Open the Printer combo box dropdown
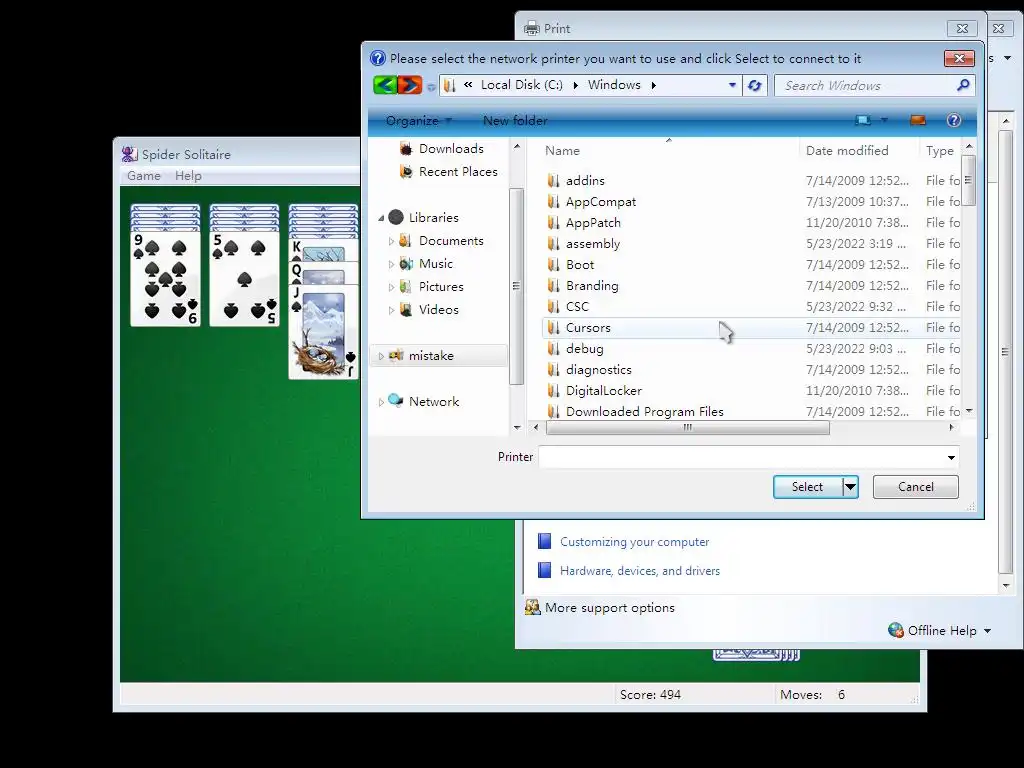 click(x=952, y=457)
